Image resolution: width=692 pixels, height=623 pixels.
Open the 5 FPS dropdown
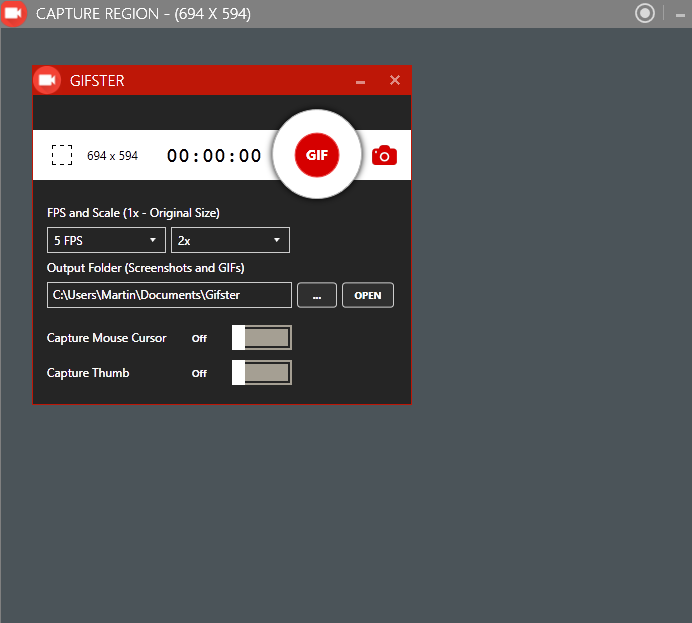pyautogui.click(x=106, y=240)
